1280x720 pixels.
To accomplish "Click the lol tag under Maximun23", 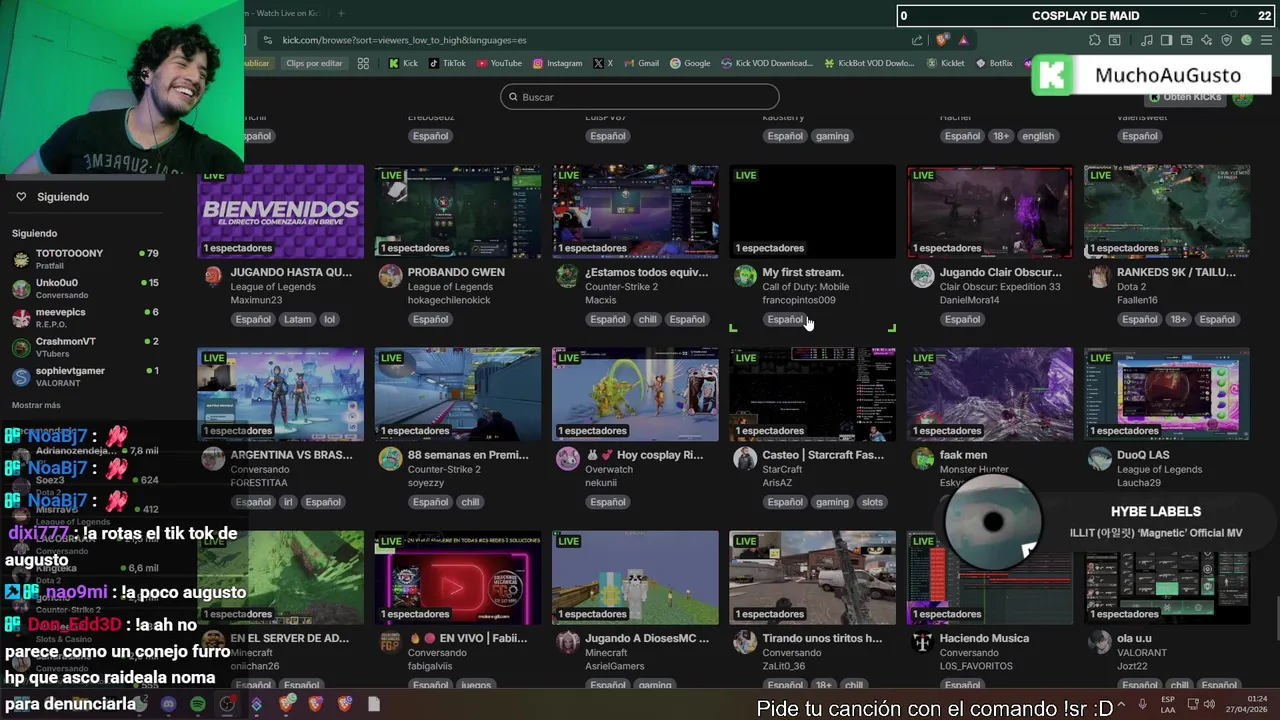I will pyautogui.click(x=329, y=319).
